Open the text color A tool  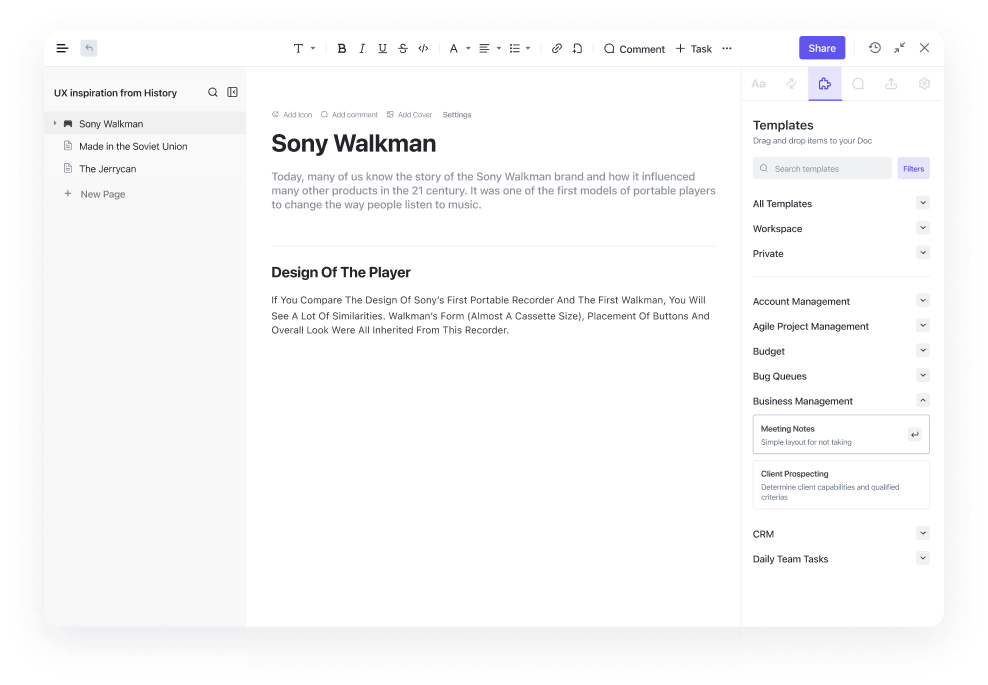coord(453,49)
